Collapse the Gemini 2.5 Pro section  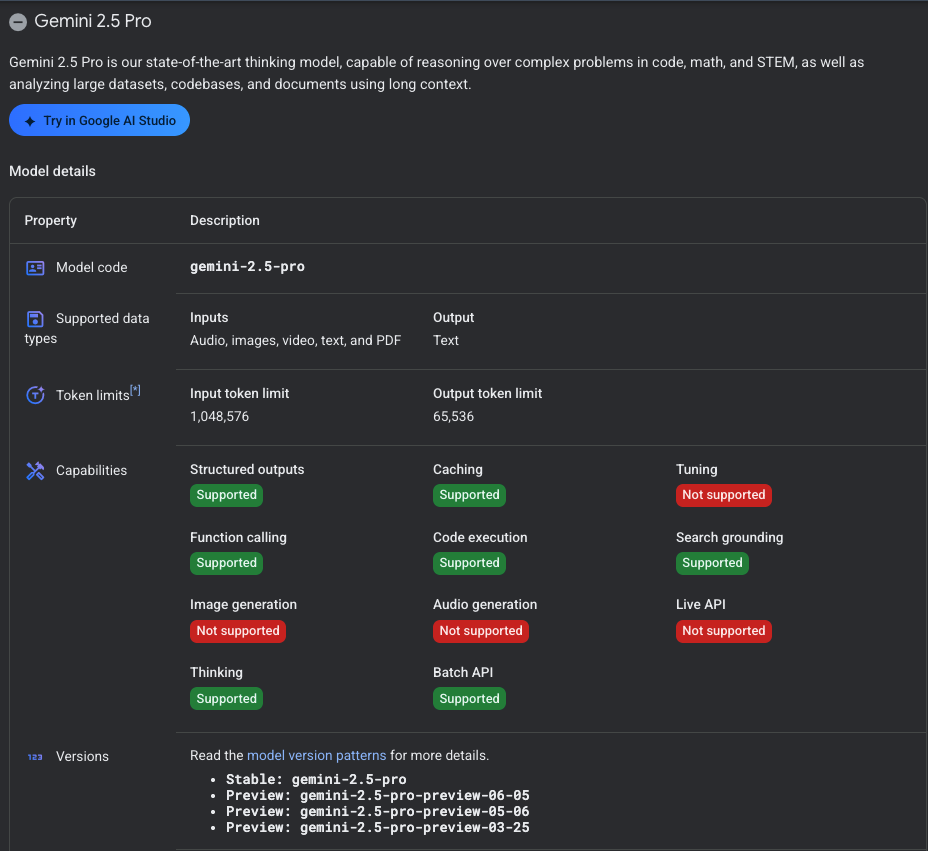tap(17, 22)
